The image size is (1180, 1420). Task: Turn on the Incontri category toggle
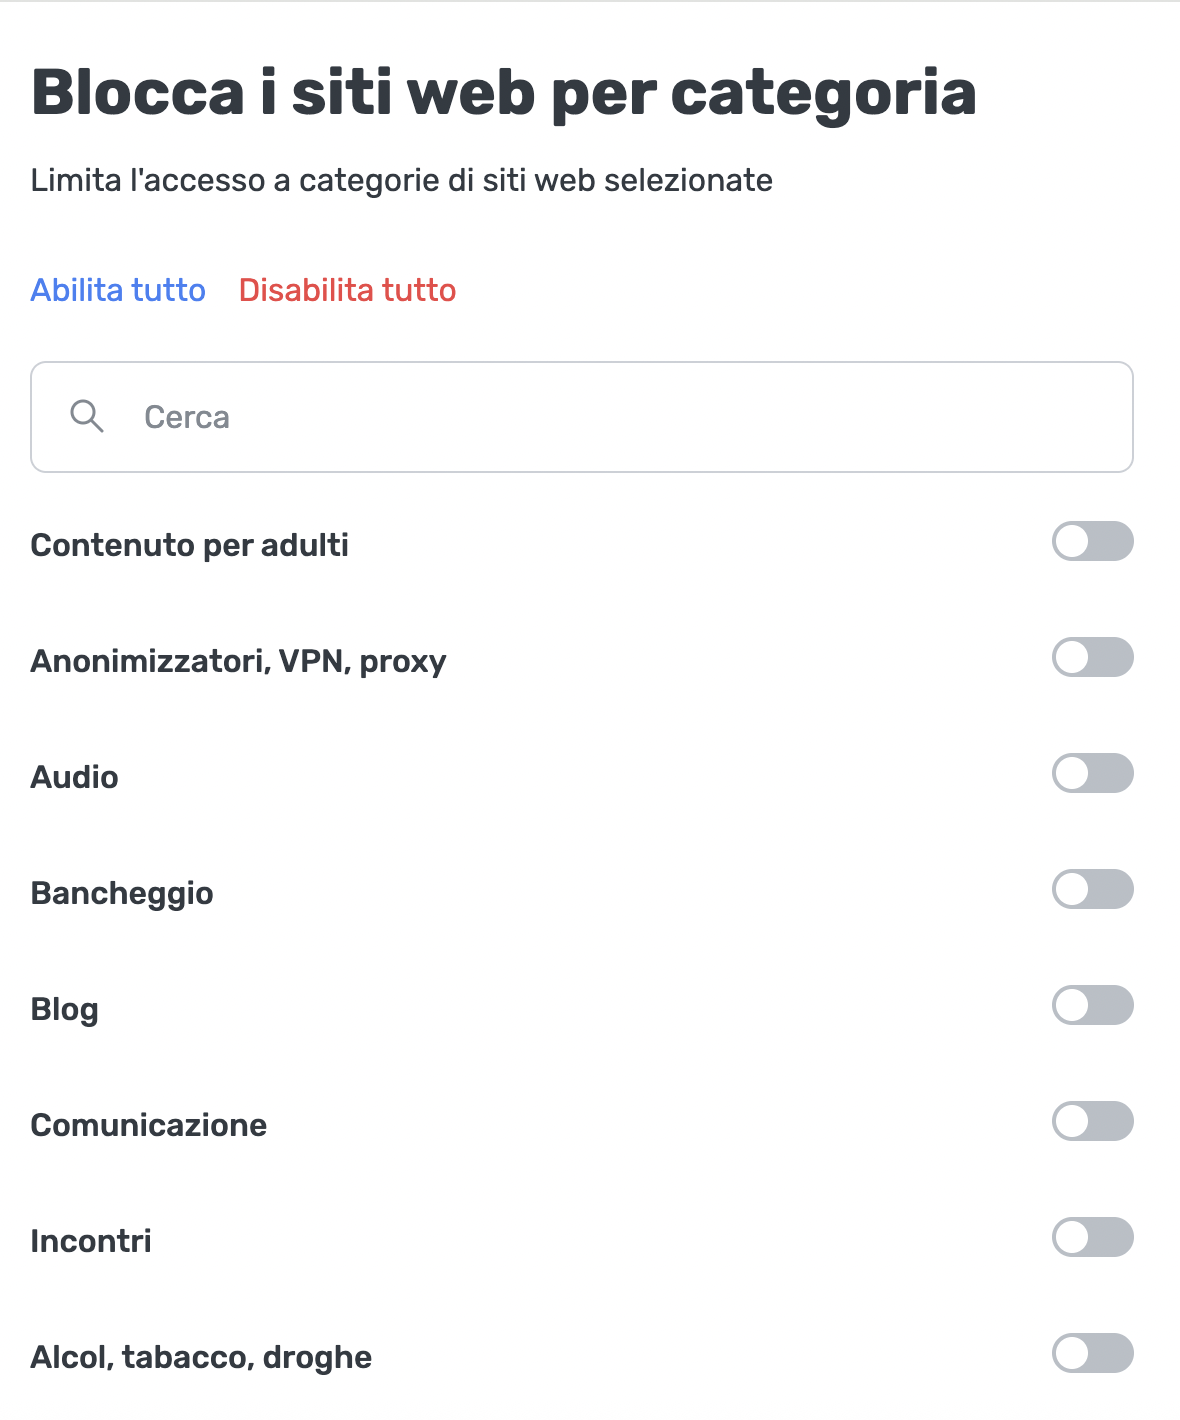click(x=1092, y=1238)
